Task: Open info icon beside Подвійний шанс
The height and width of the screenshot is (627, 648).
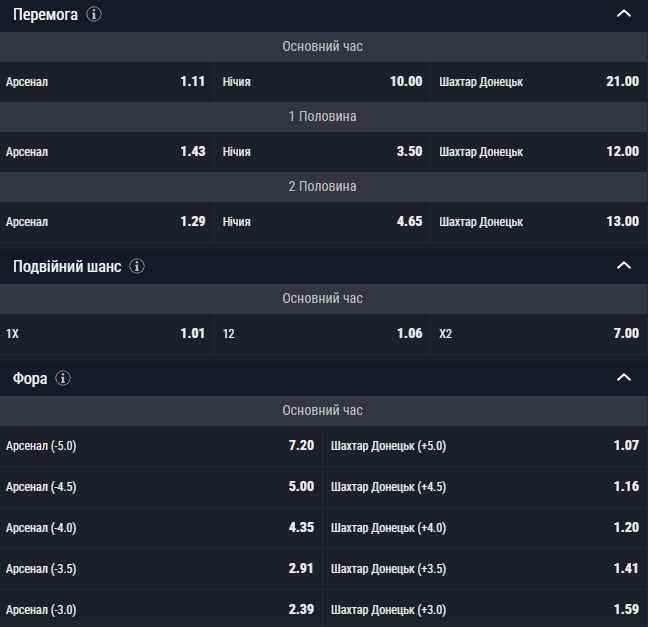Action: 137,266
